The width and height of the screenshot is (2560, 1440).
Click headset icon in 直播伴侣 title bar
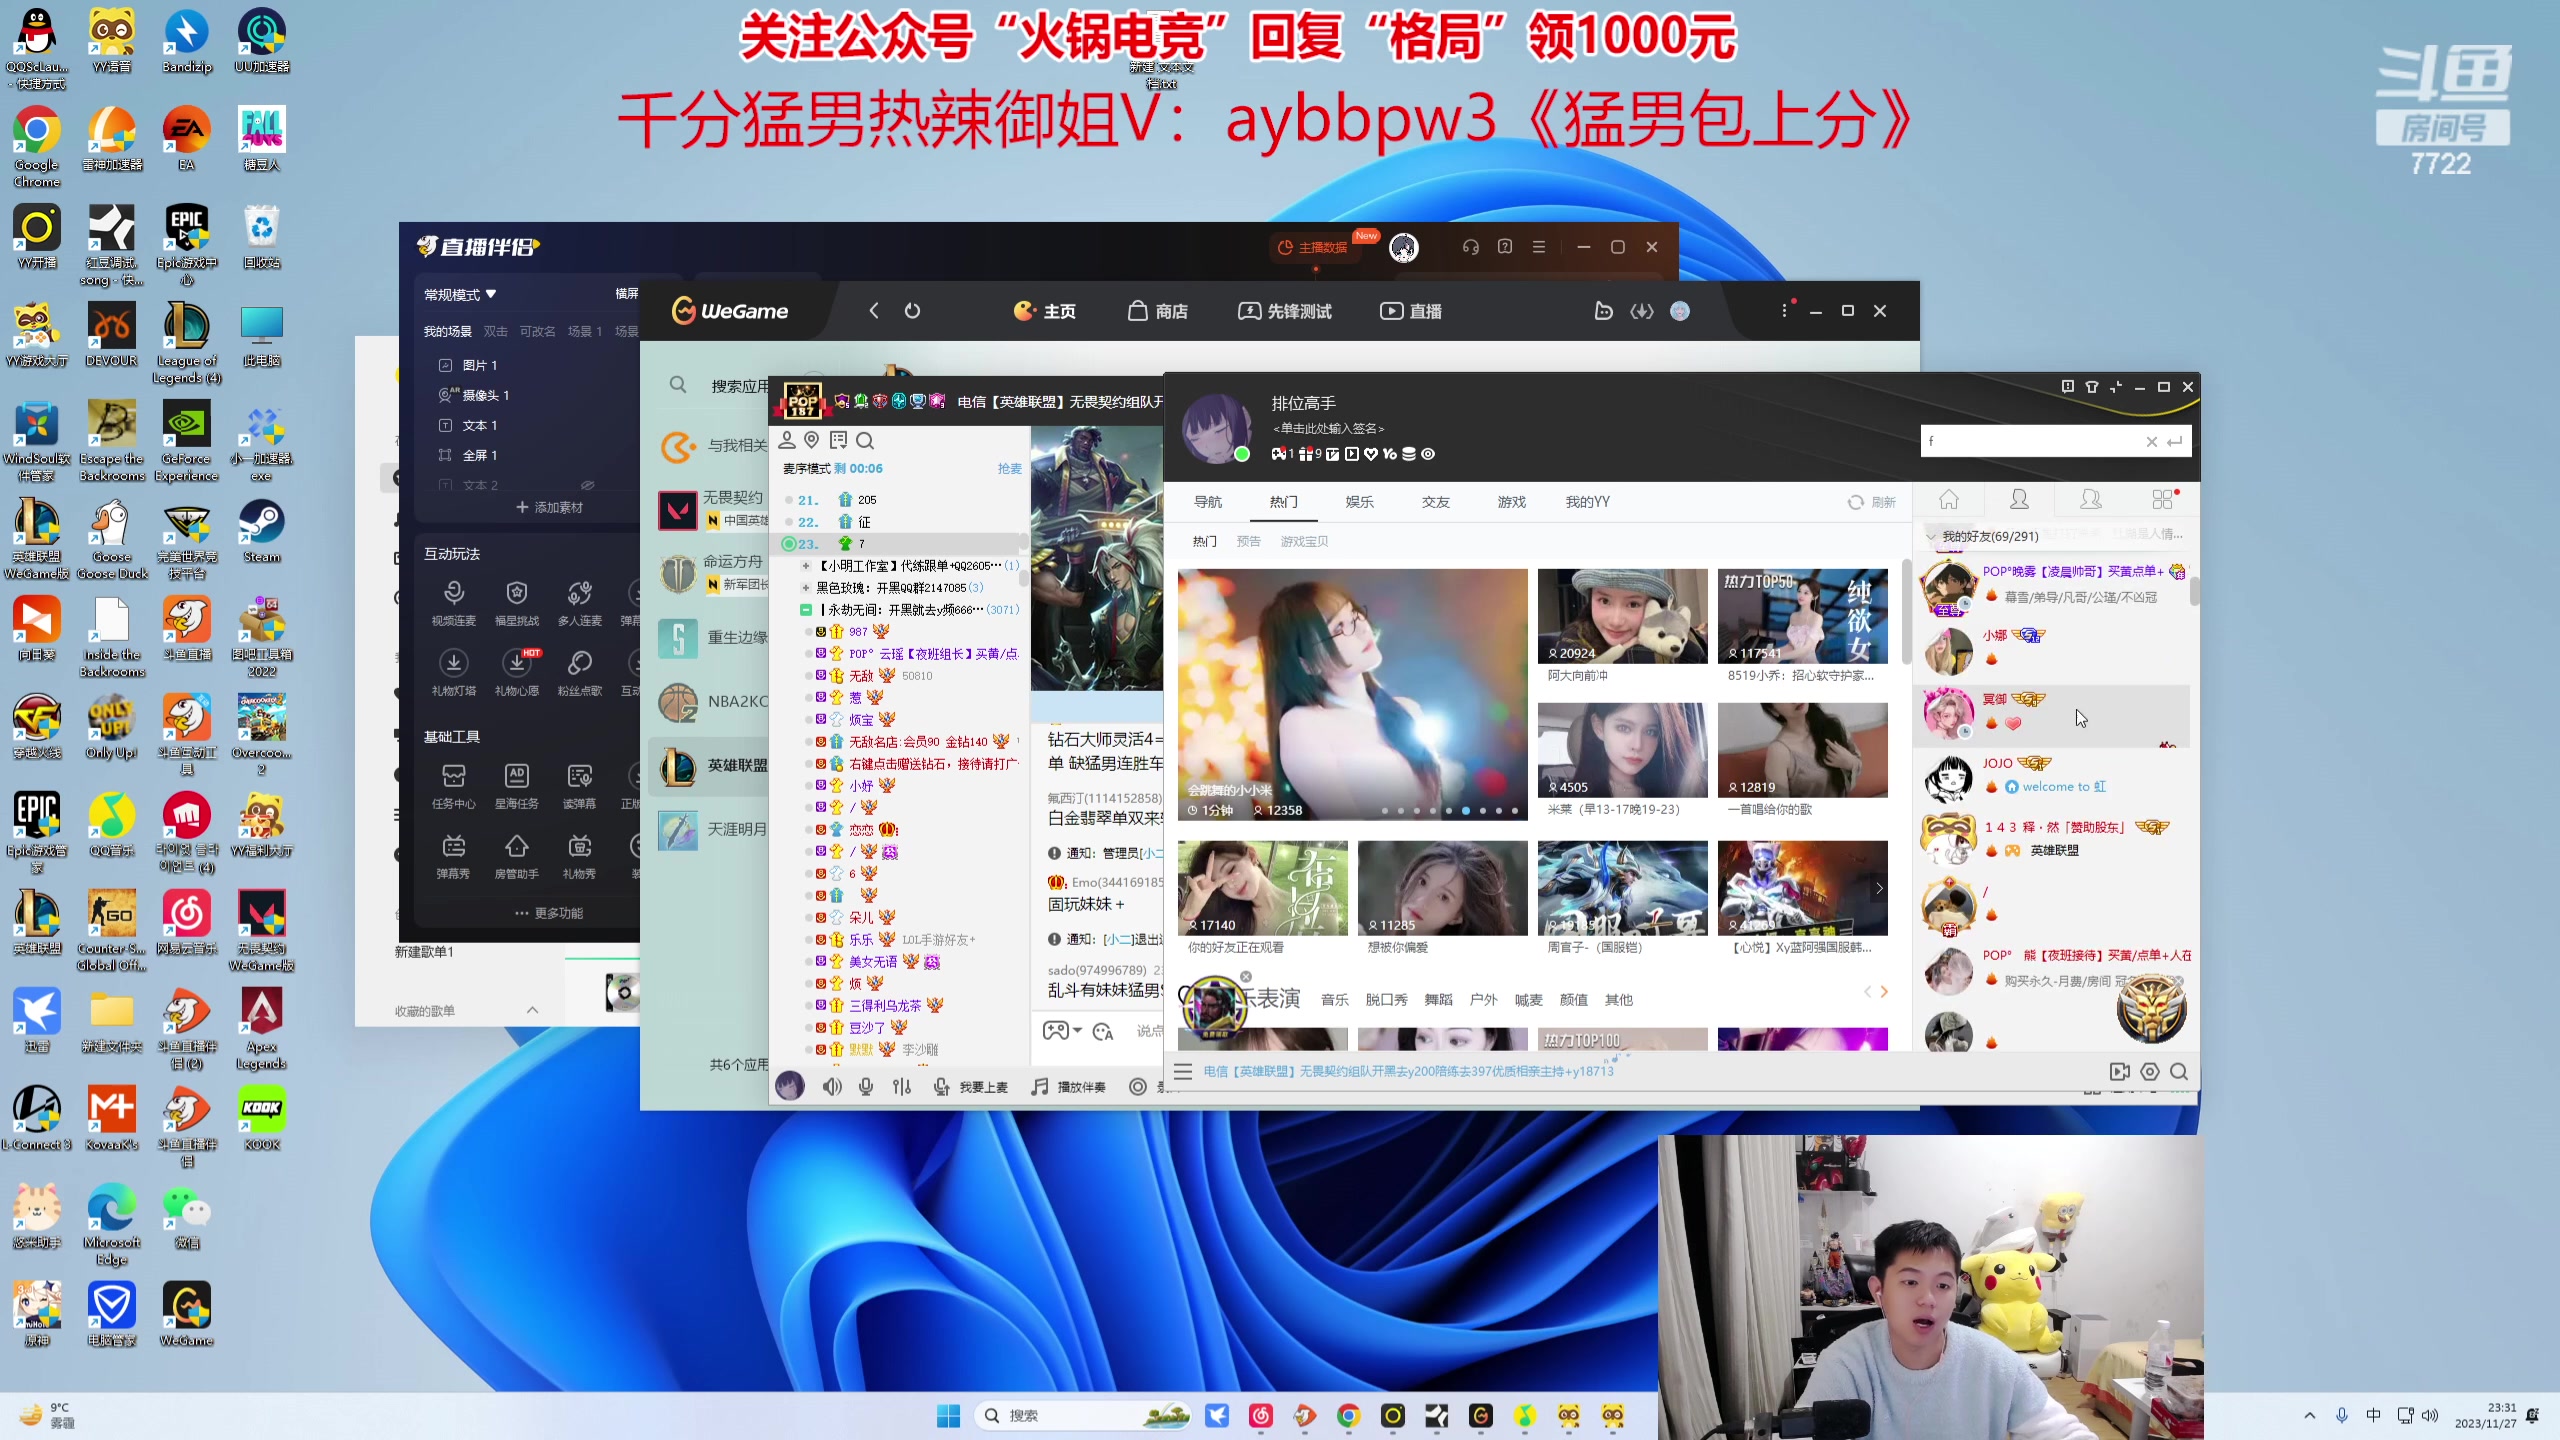click(1471, 247)
